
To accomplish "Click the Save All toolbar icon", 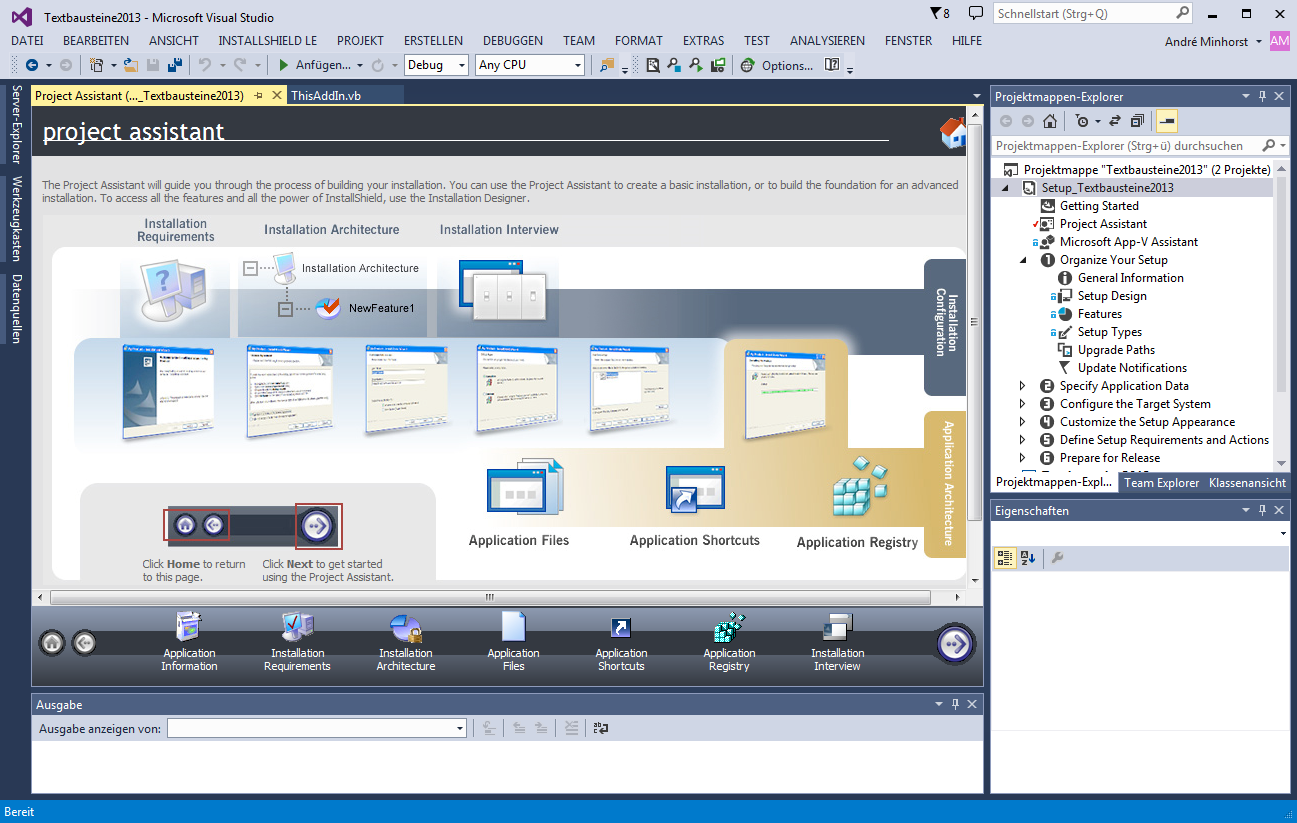I will pos(175,65).
